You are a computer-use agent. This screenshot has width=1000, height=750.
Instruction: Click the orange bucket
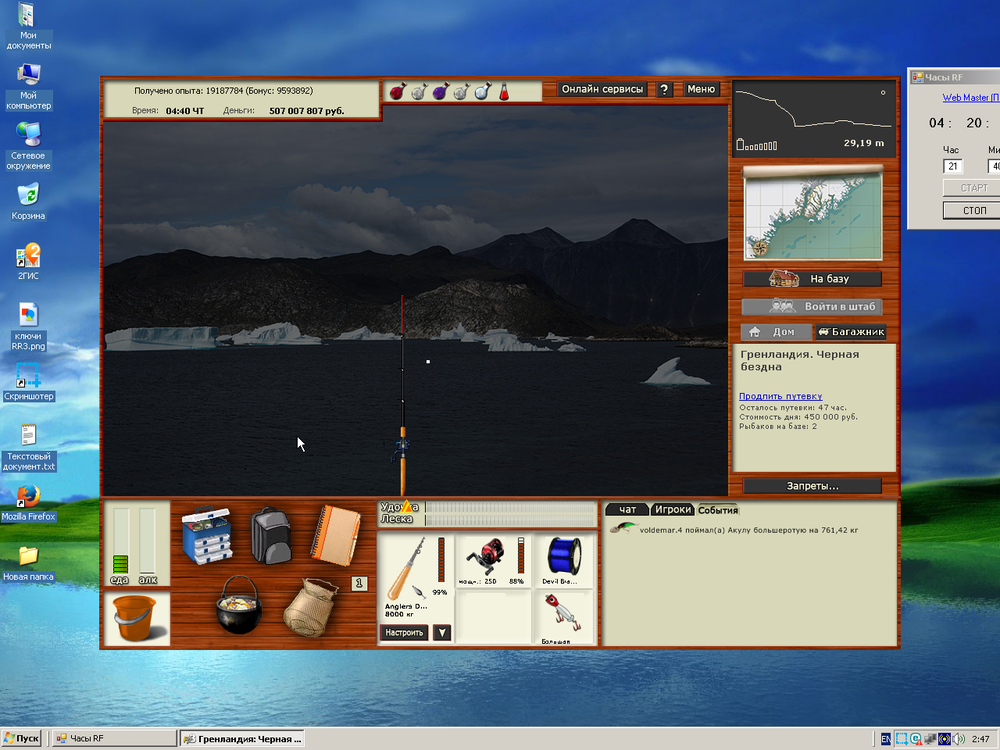(136, 617)
